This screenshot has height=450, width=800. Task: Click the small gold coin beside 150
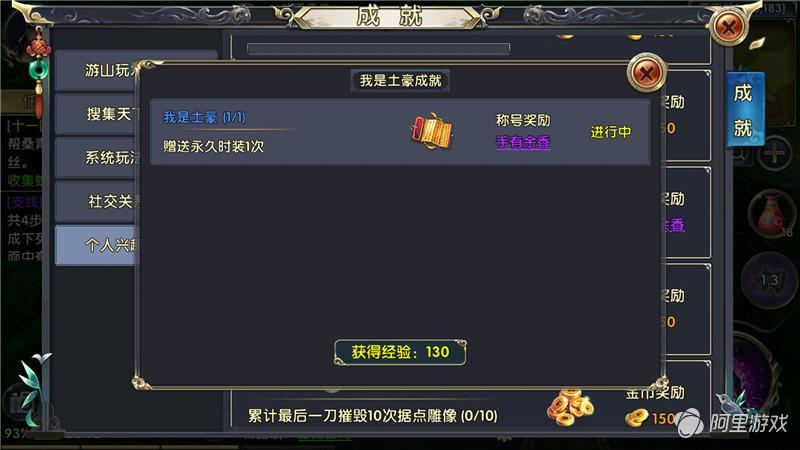point(636,418)
